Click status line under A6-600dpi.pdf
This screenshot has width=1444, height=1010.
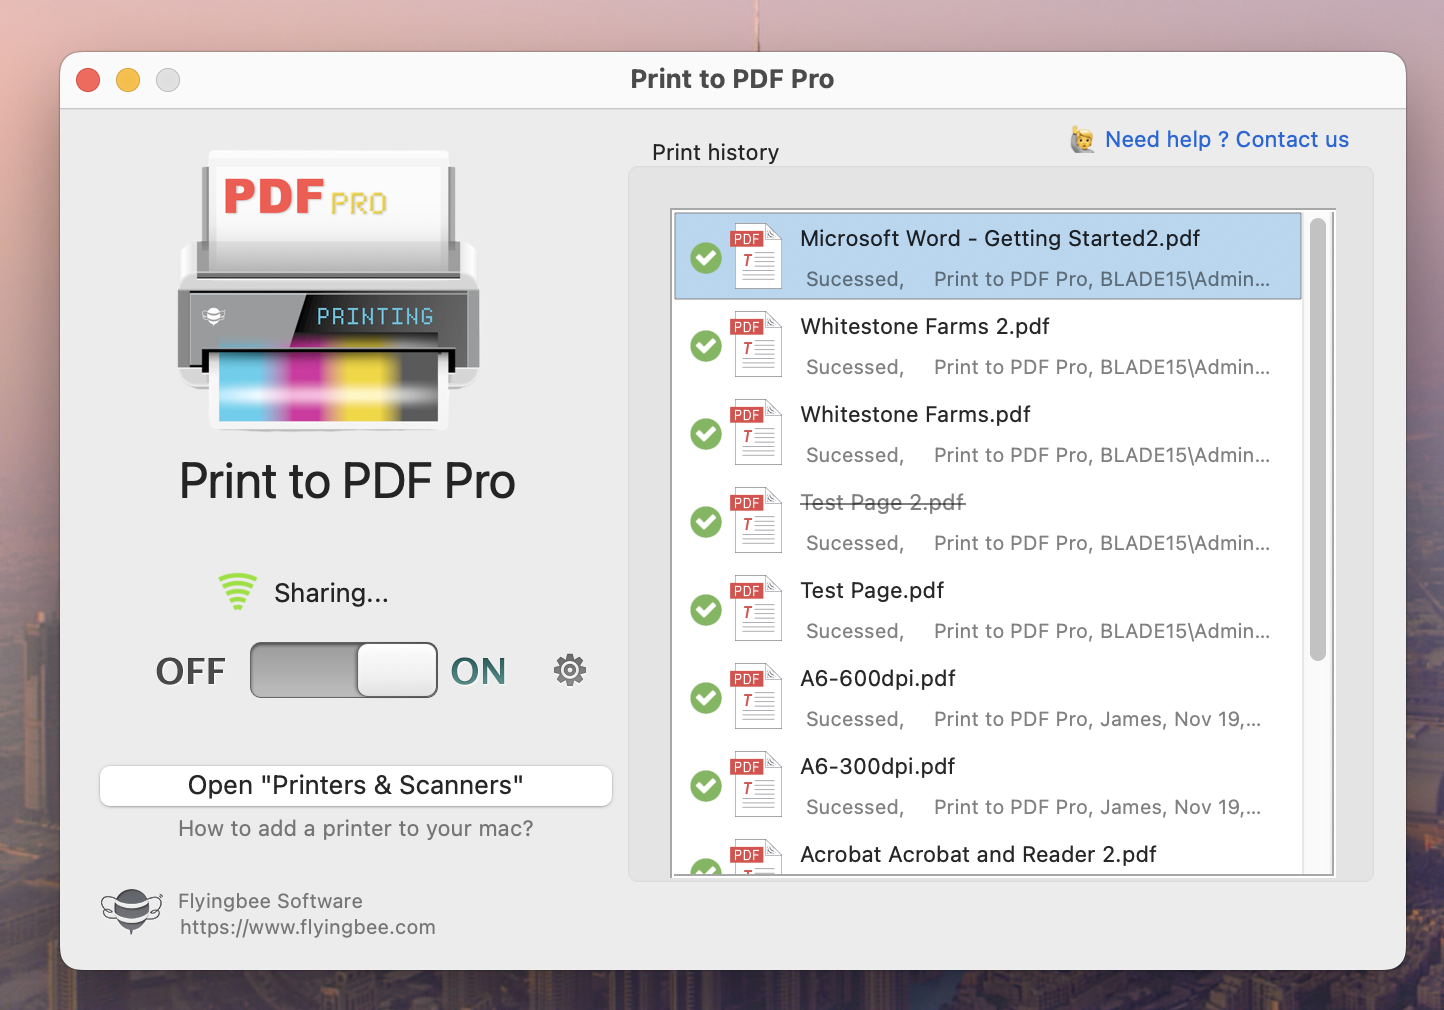tap(1034, 719)
